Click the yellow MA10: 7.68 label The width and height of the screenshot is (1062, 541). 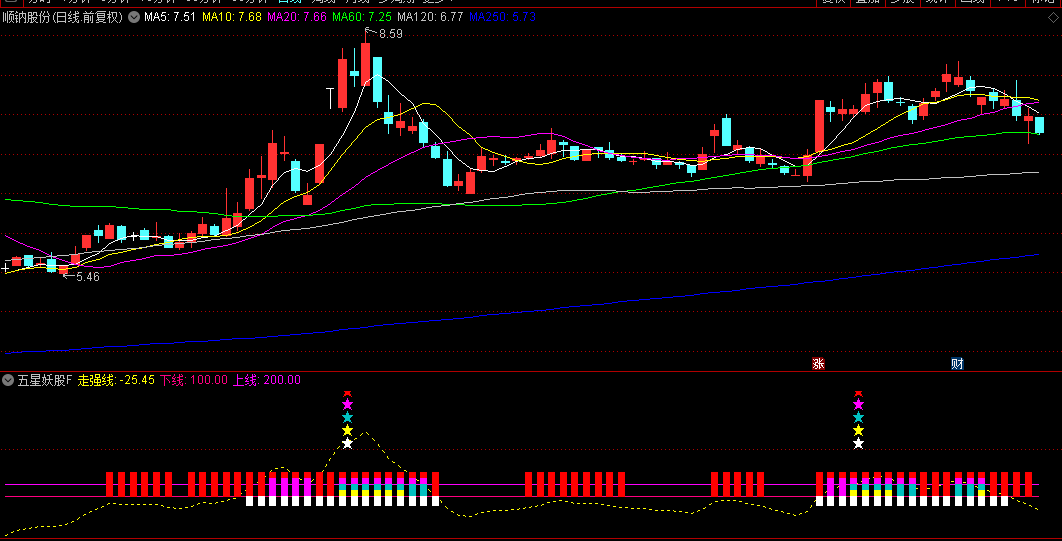click(231, 17)
